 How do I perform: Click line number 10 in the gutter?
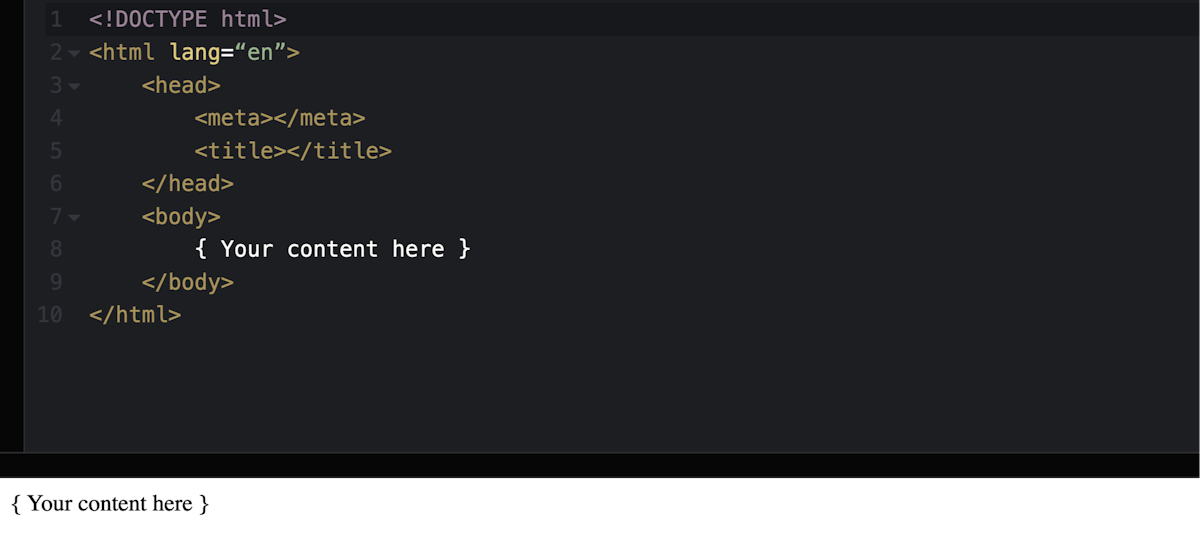click(49, 315)
